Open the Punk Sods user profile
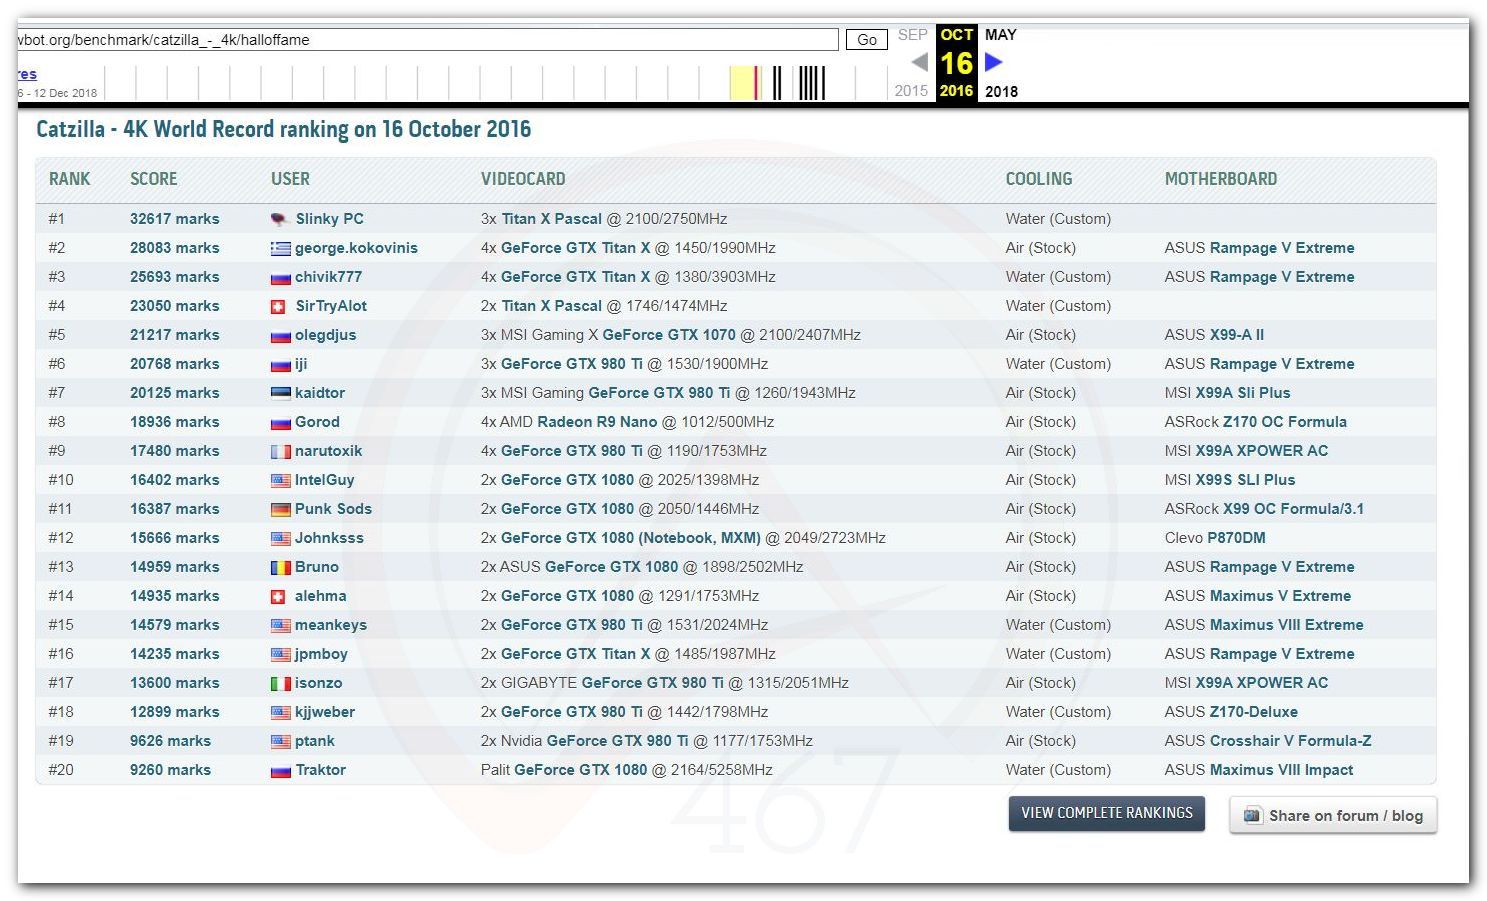1487x901 pixels. (x=333, y=509)
